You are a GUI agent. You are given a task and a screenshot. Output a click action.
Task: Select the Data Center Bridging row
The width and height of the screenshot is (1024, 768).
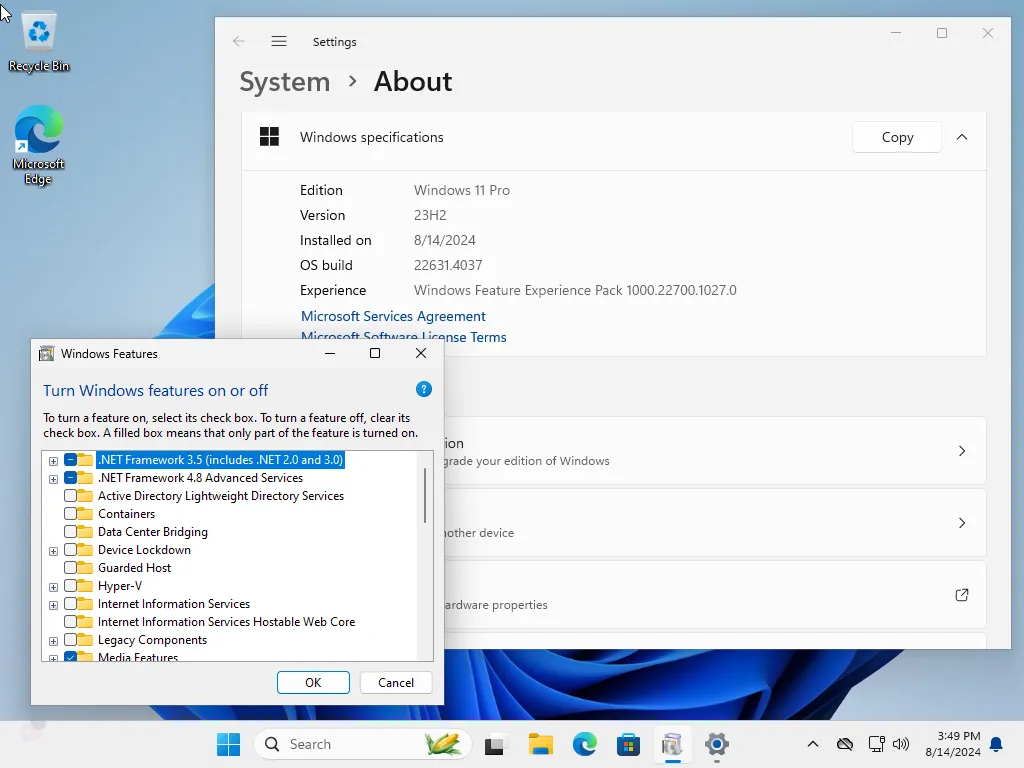point(153,532)
